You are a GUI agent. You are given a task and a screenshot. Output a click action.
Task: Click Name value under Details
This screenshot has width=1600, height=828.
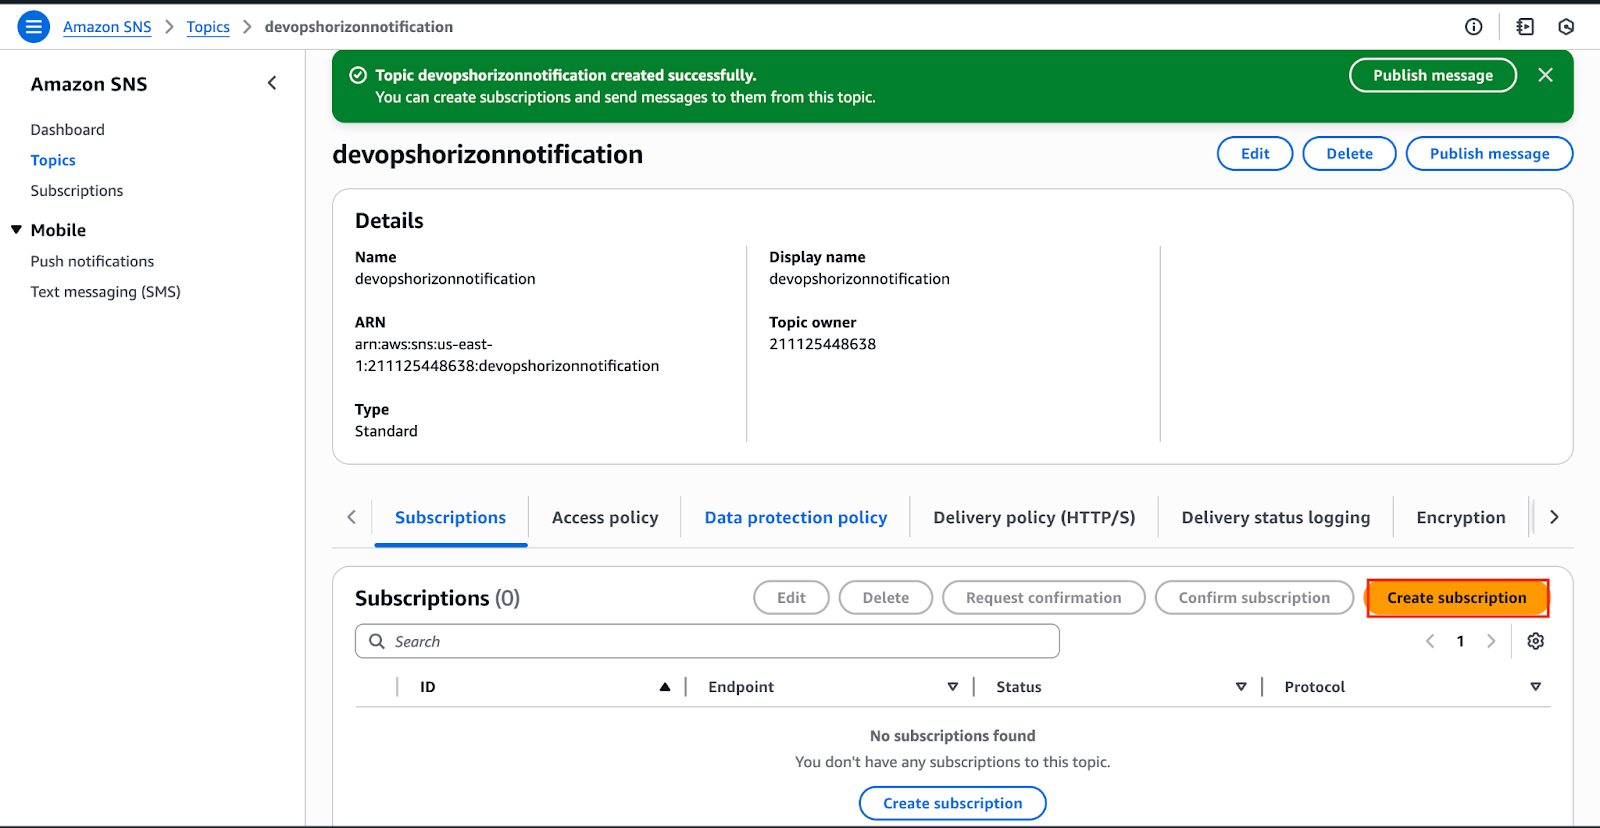[x=445, y=279]
